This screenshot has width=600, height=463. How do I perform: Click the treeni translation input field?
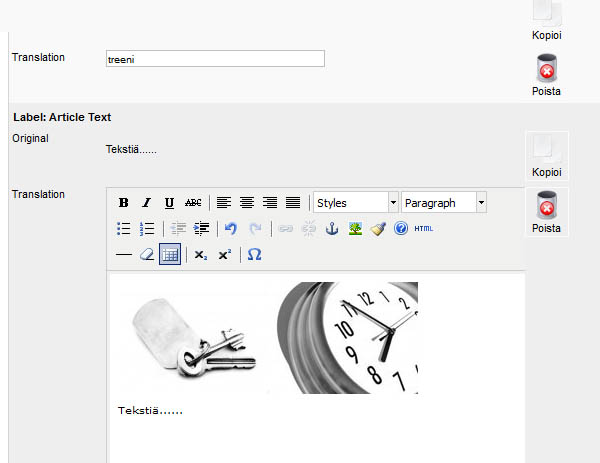pos(215,59)
